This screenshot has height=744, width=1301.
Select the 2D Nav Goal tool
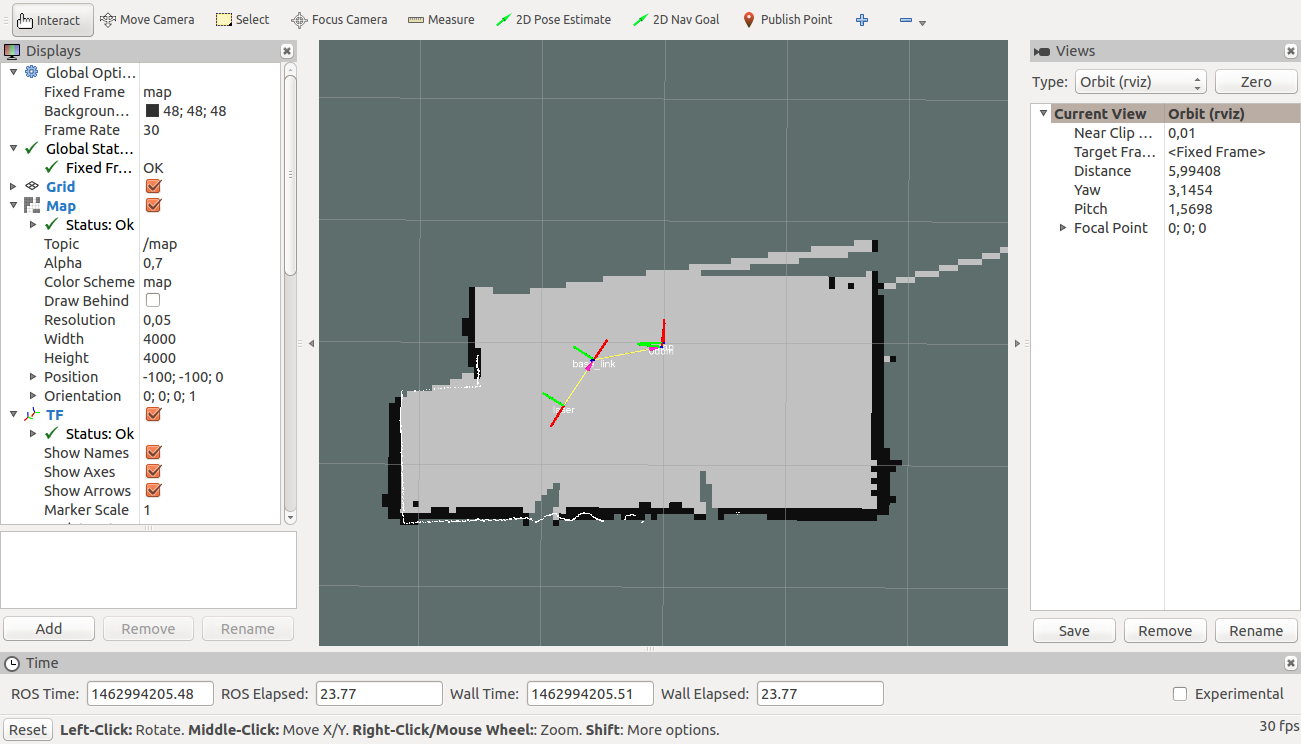(676, 20)
